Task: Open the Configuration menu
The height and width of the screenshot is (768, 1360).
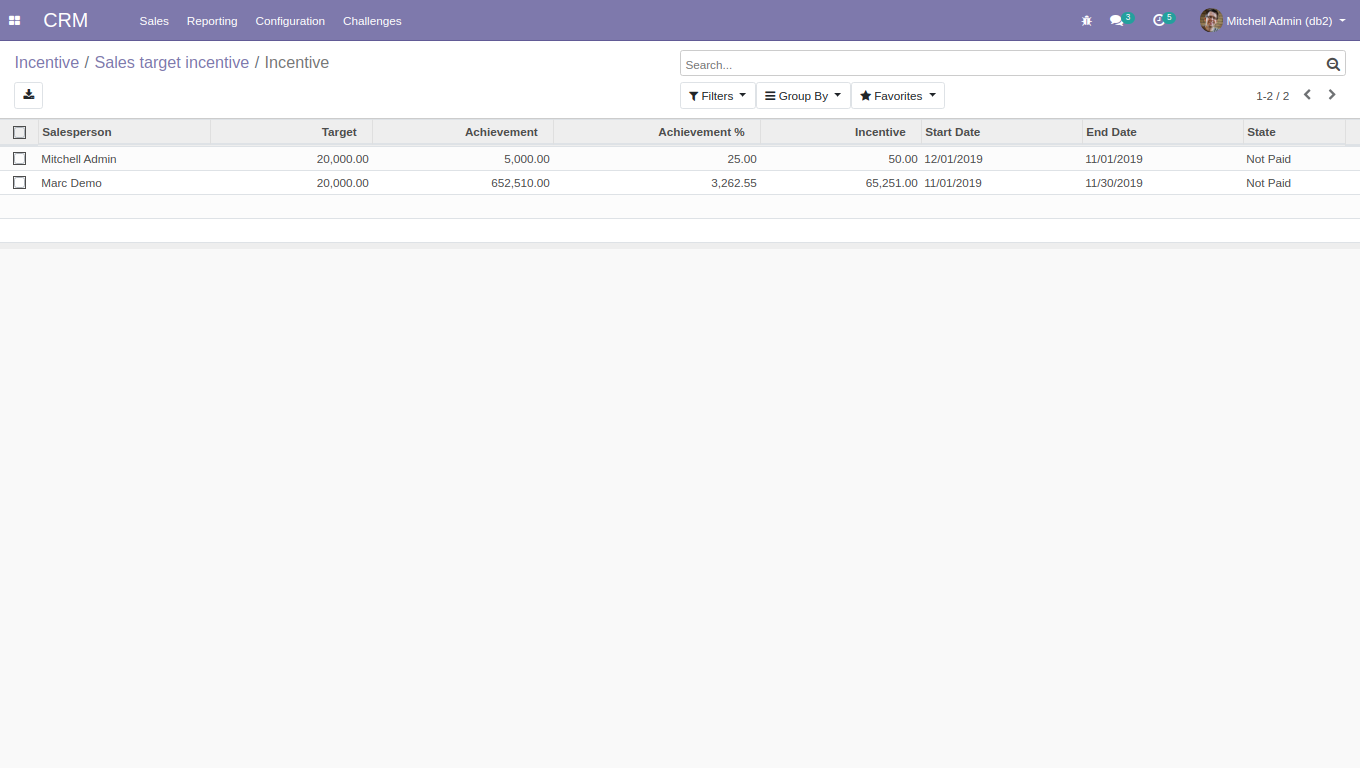Action: pyautogui.click(x=290, y=21)
